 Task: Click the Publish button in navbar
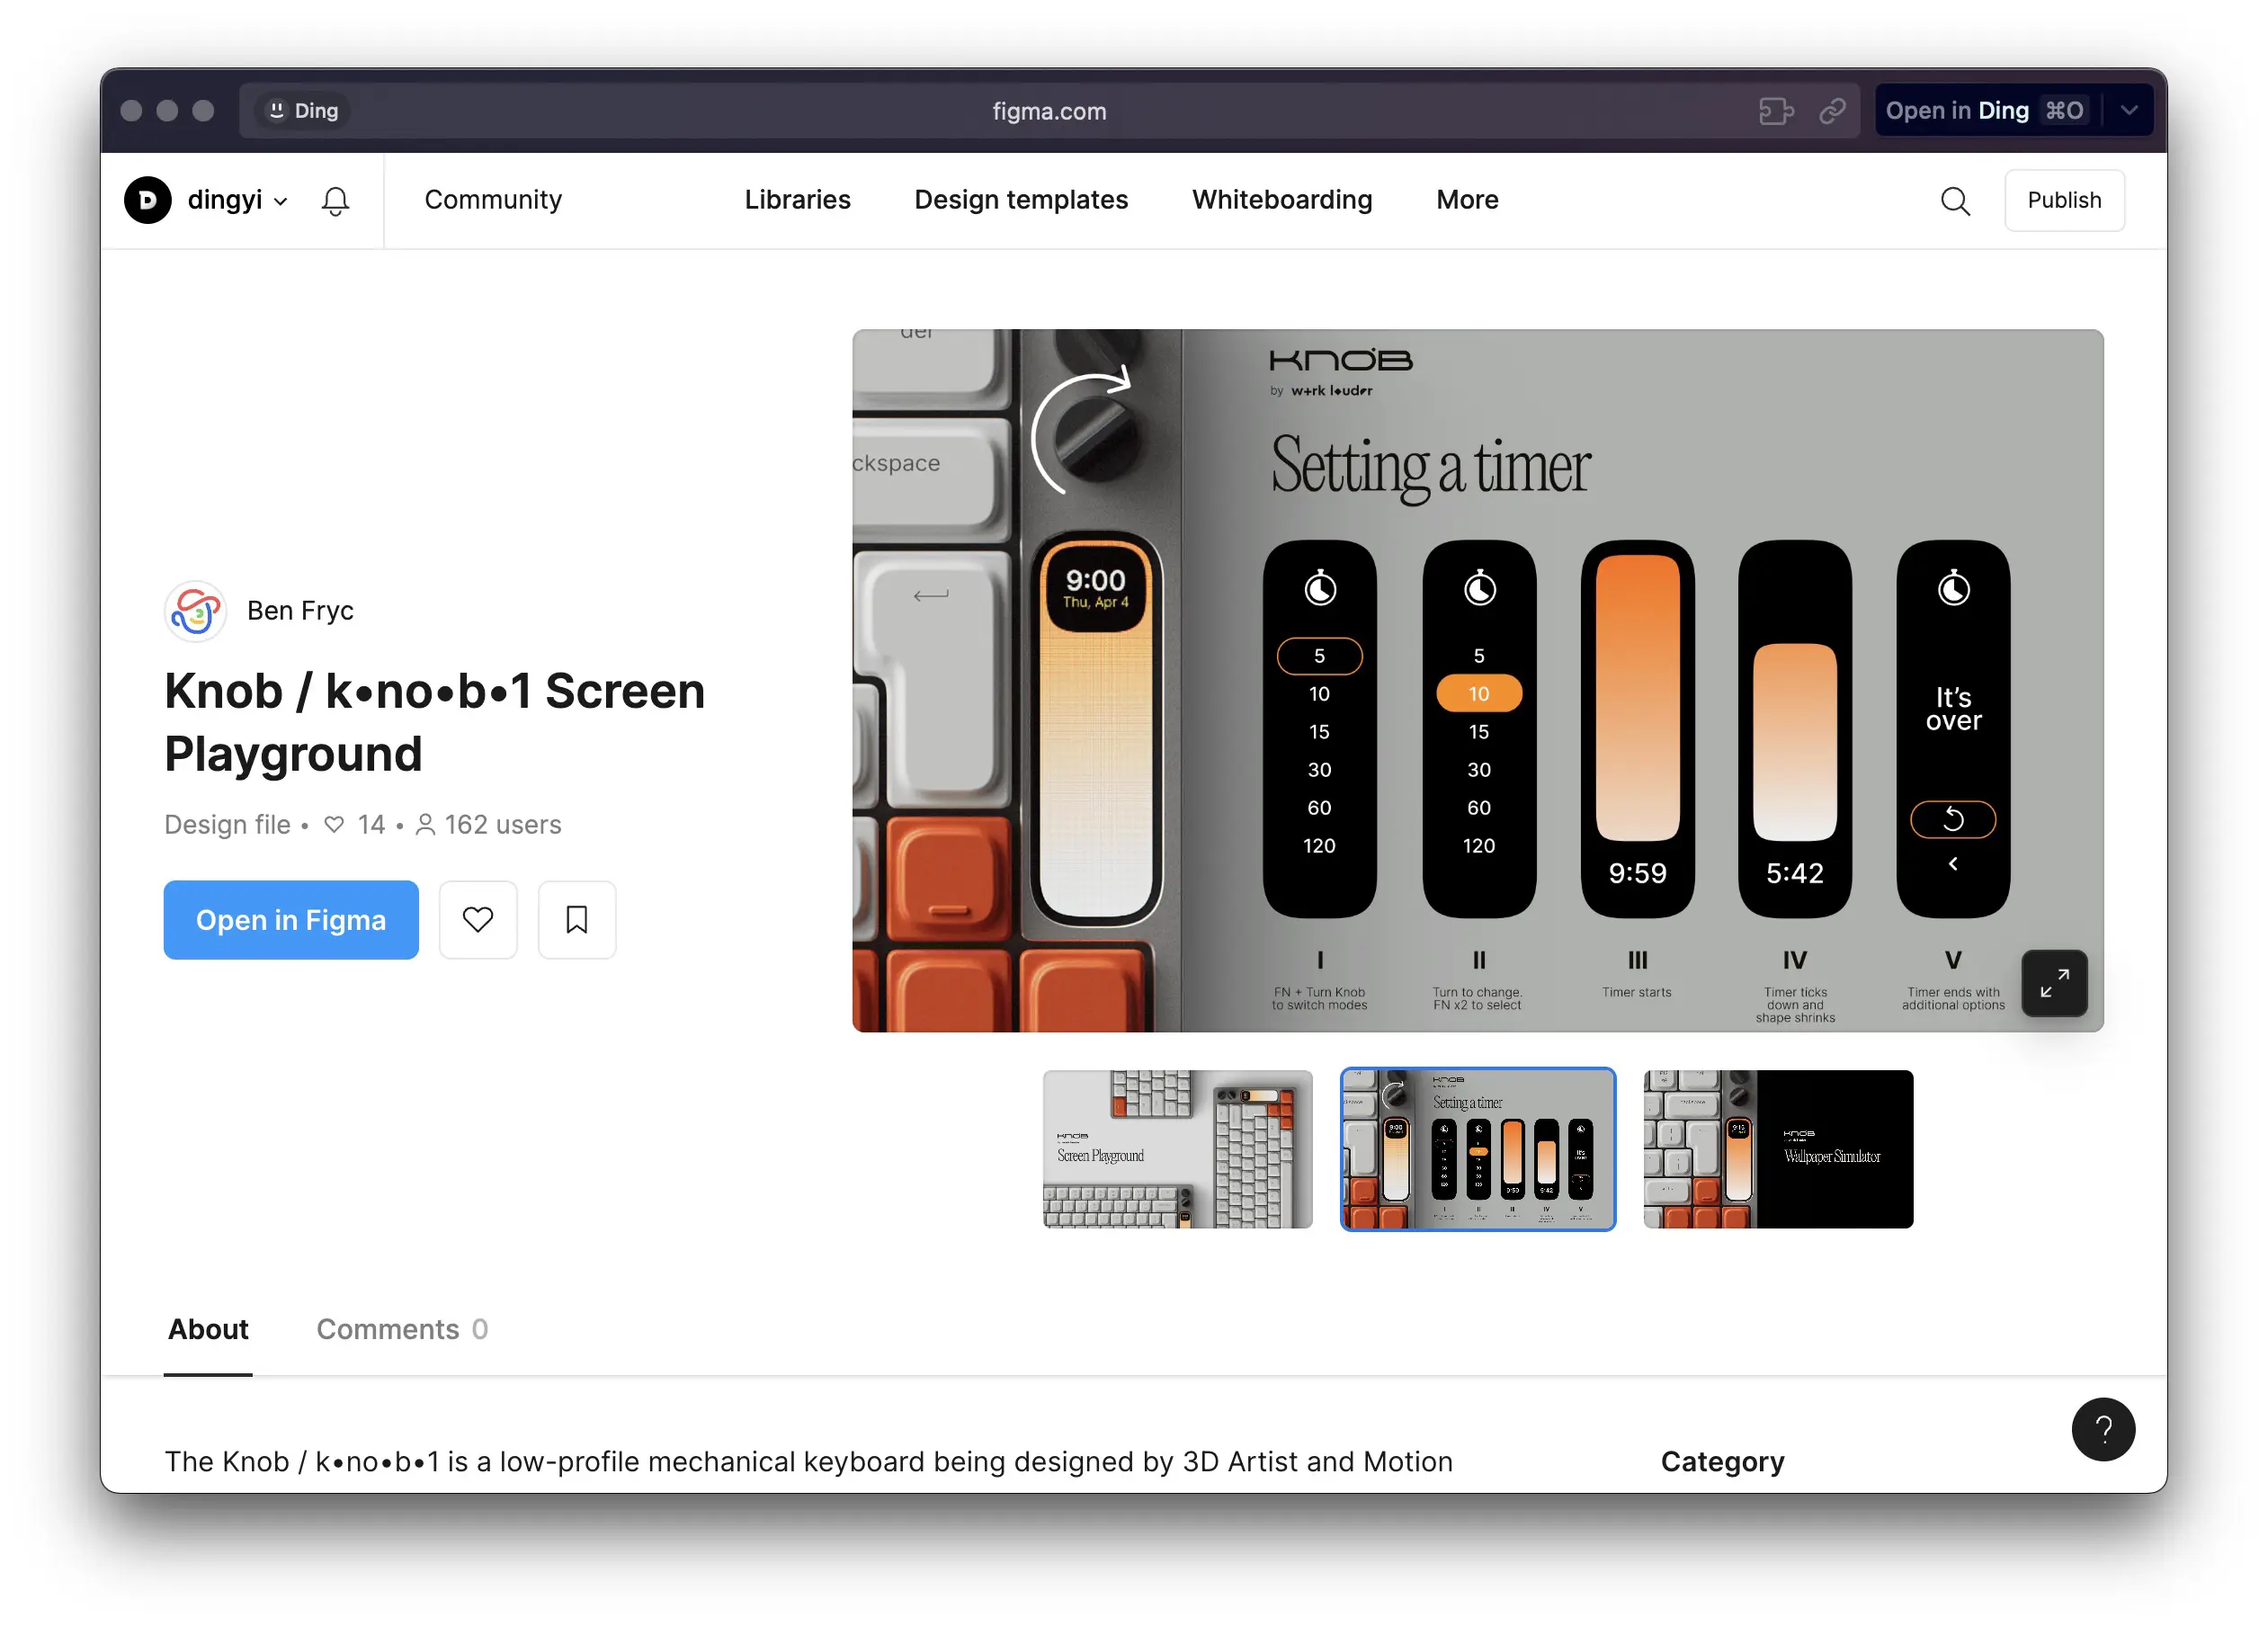point(2064,199)
